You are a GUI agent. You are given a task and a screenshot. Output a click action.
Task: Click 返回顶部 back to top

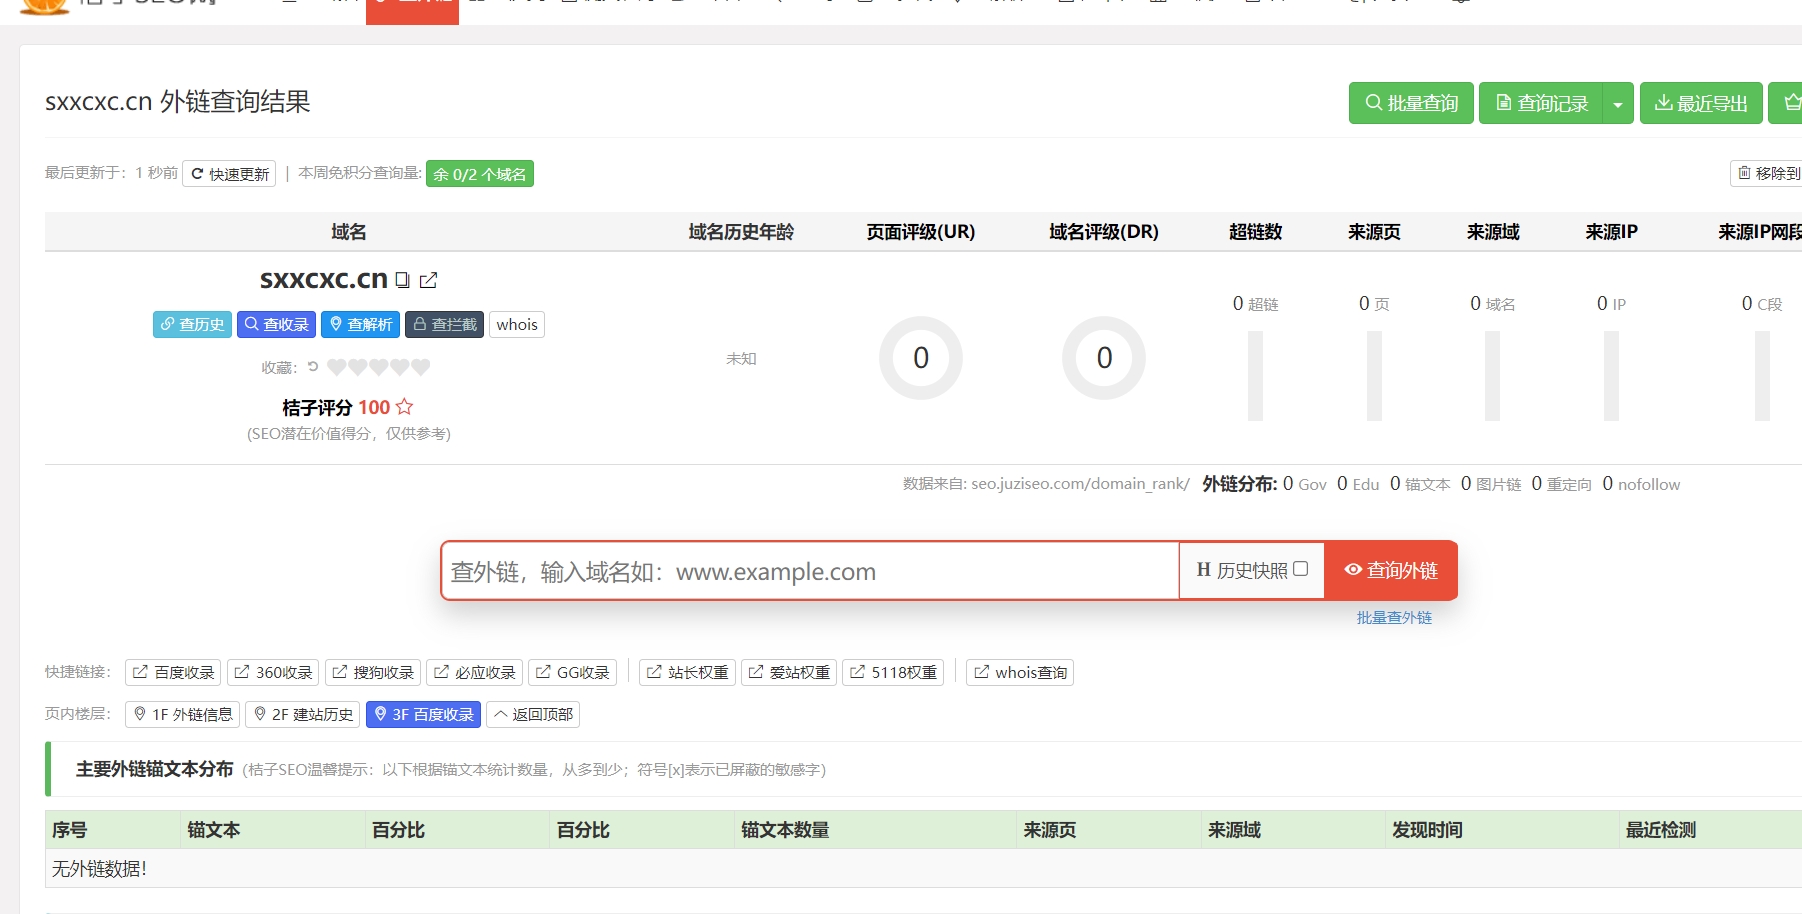point(533,714)
